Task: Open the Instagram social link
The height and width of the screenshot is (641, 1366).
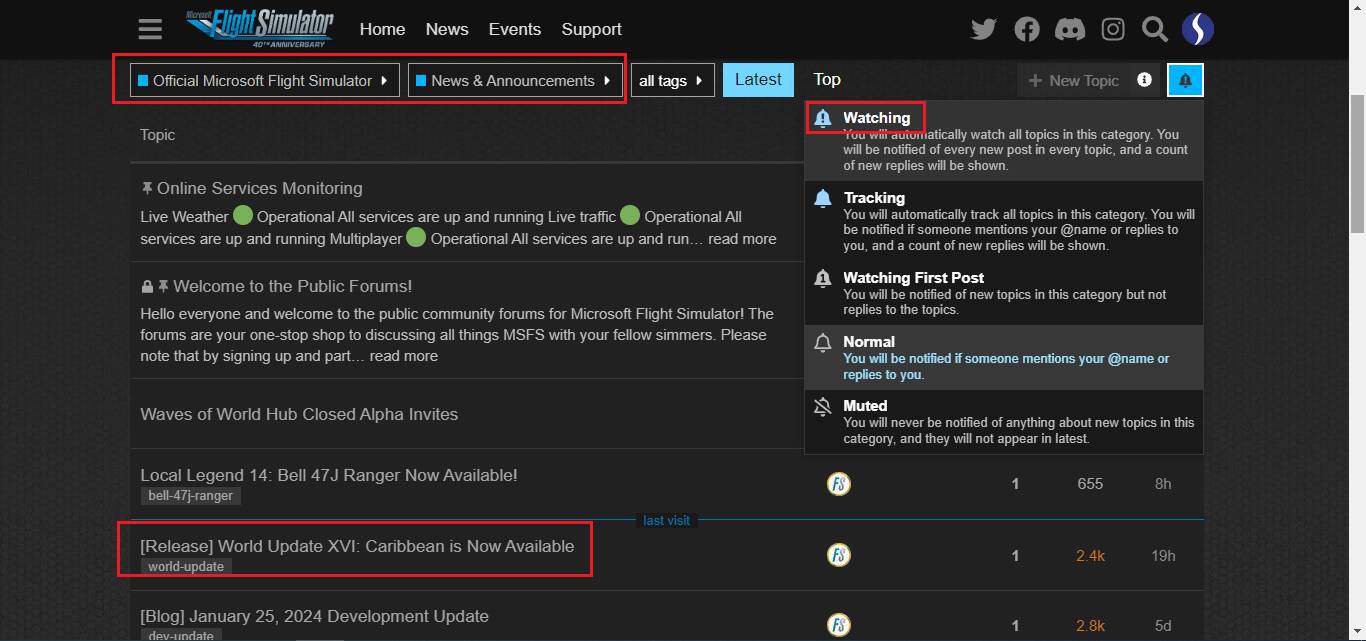Action: click(x=1113, y=29)
